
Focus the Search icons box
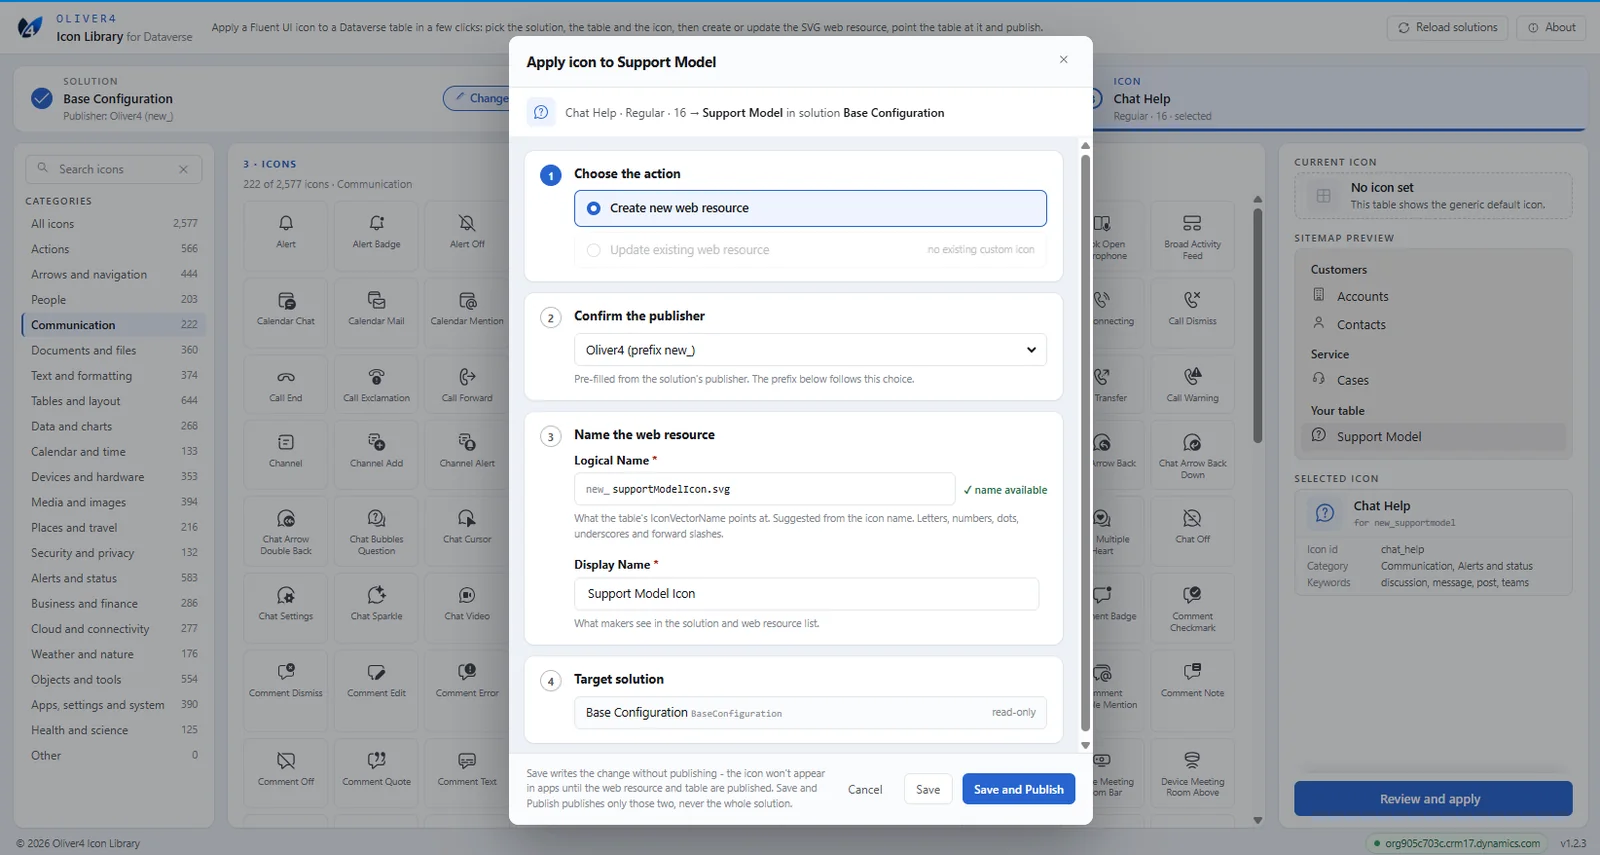112,169
